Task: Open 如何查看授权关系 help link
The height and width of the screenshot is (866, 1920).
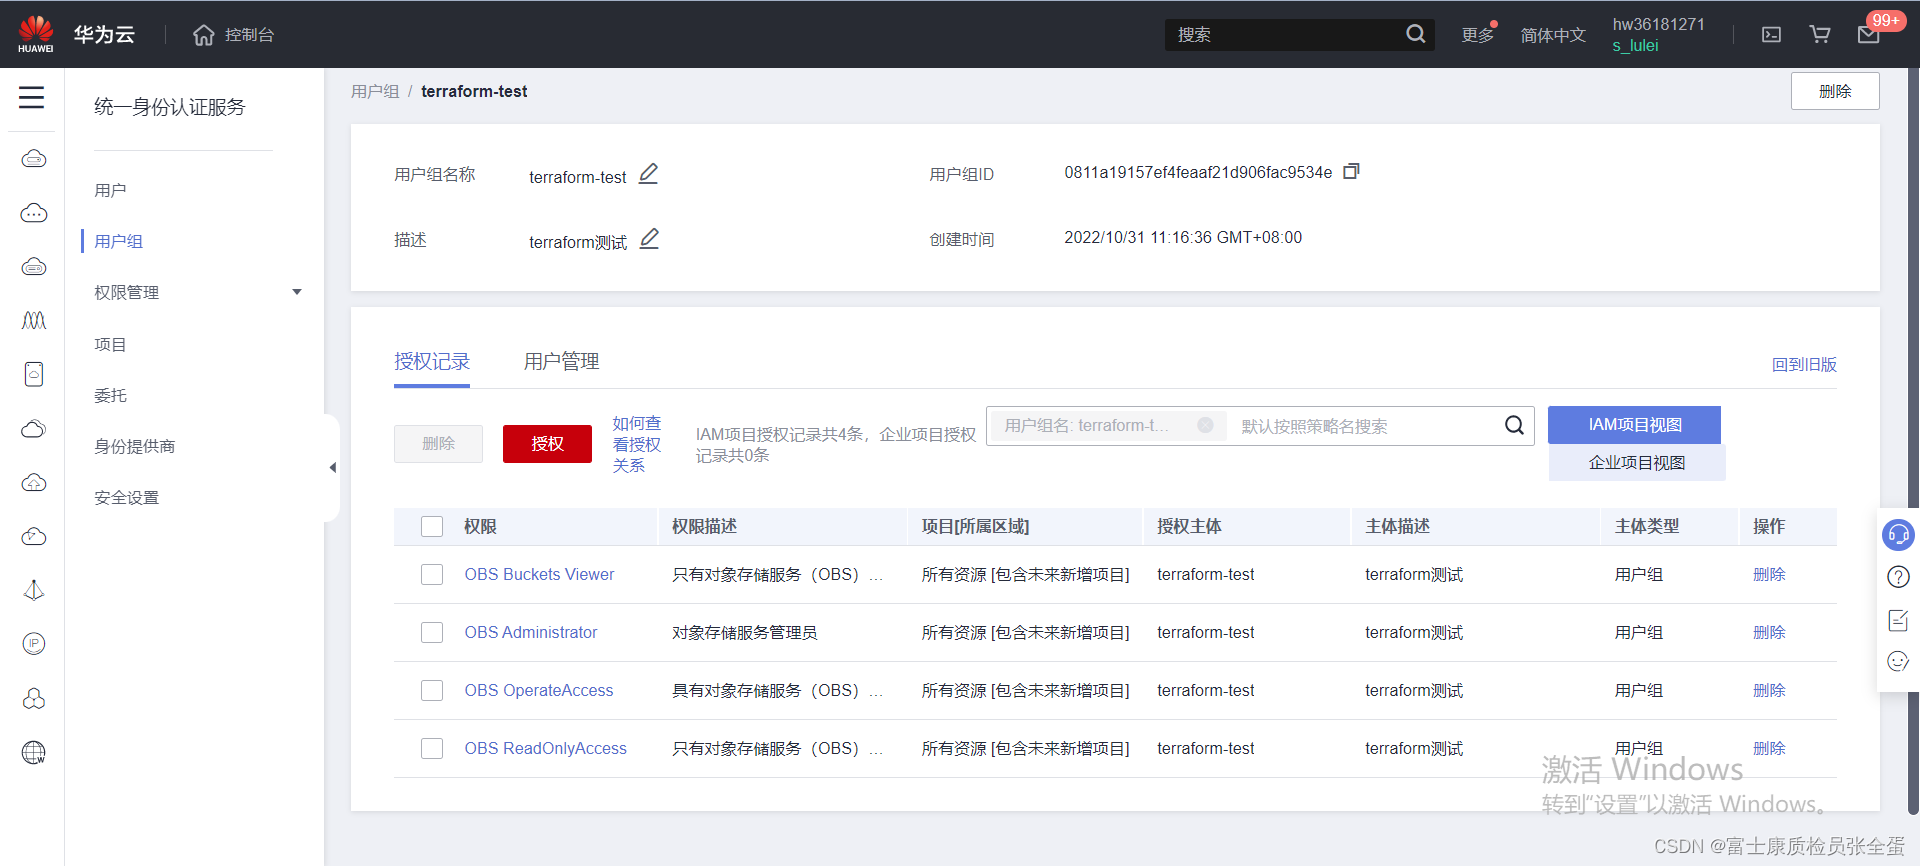Action: pyautogui.click(x=636, y=444)
